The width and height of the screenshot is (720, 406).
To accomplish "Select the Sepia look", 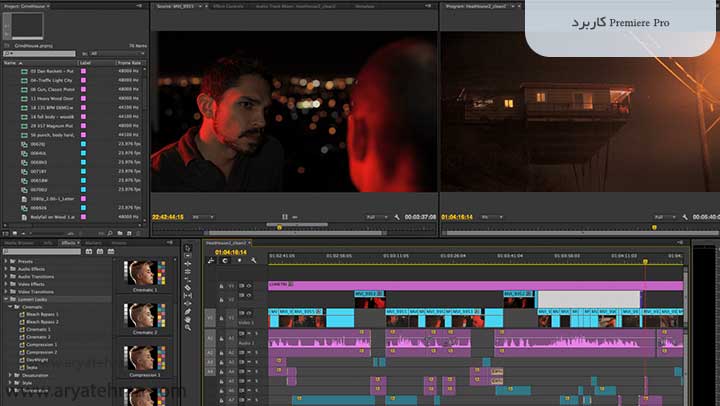I will [x=32, y=367].
